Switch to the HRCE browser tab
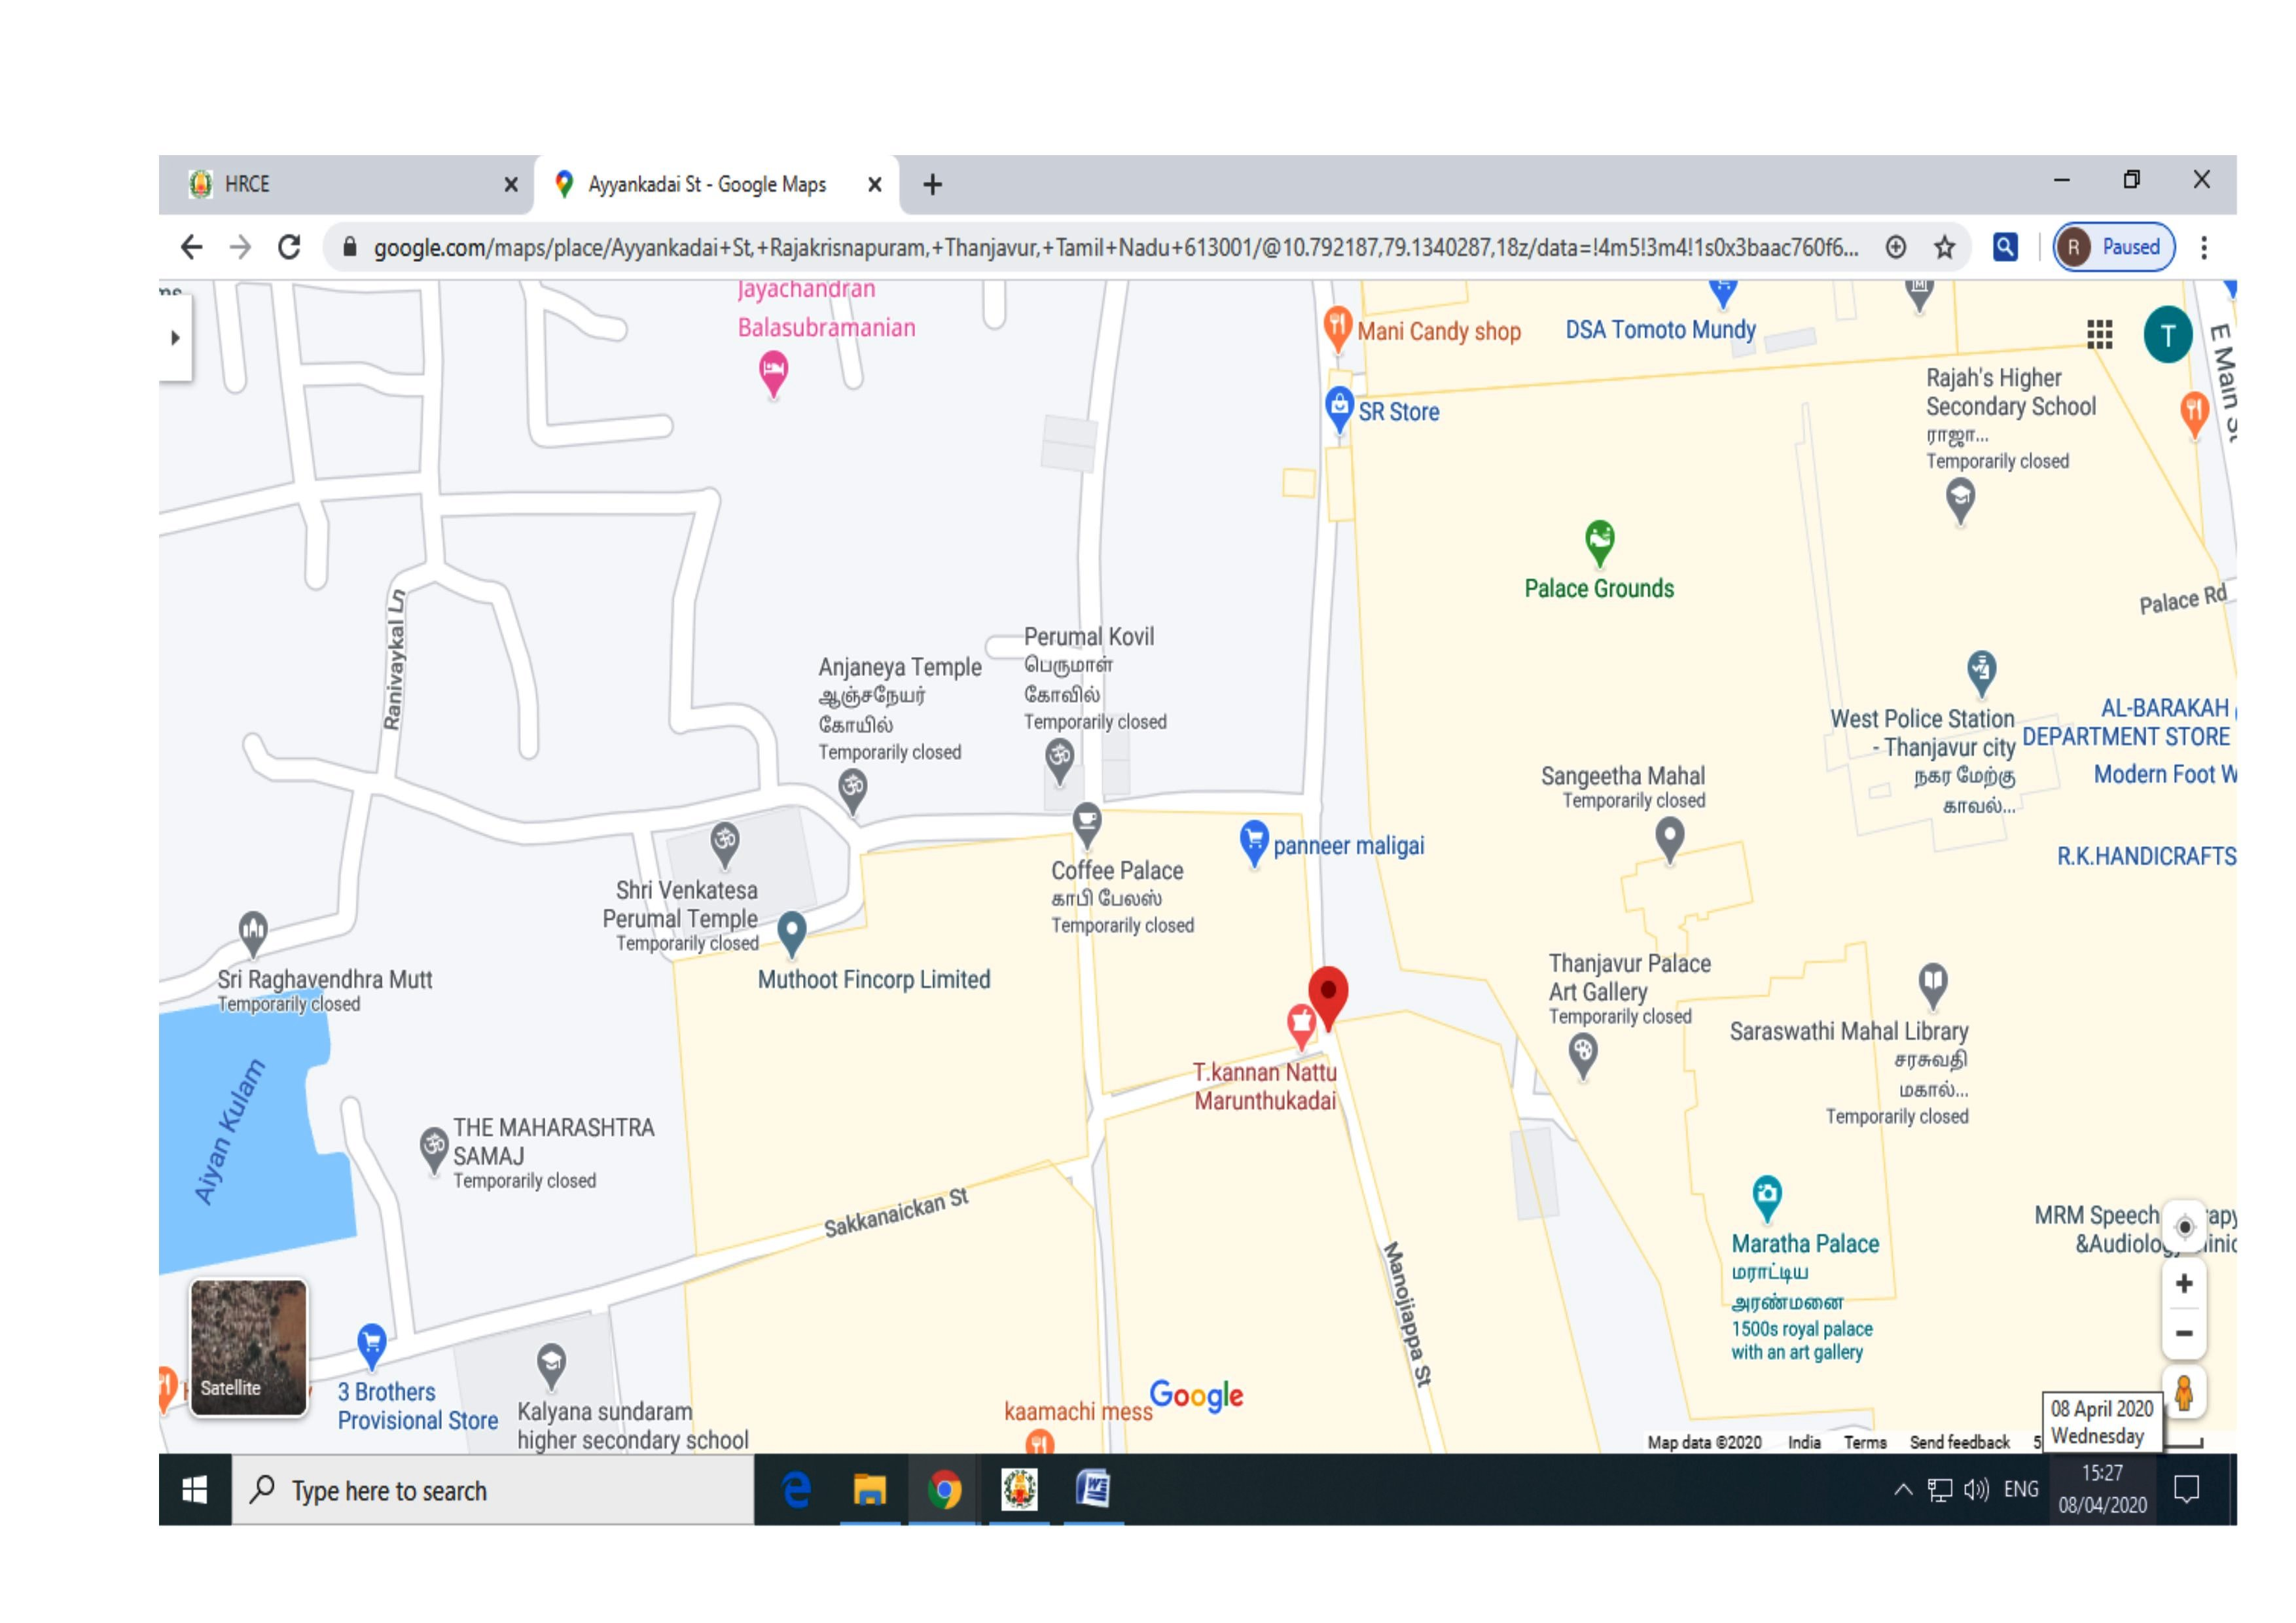The image size is (2296, 1623). pos(340,184)
